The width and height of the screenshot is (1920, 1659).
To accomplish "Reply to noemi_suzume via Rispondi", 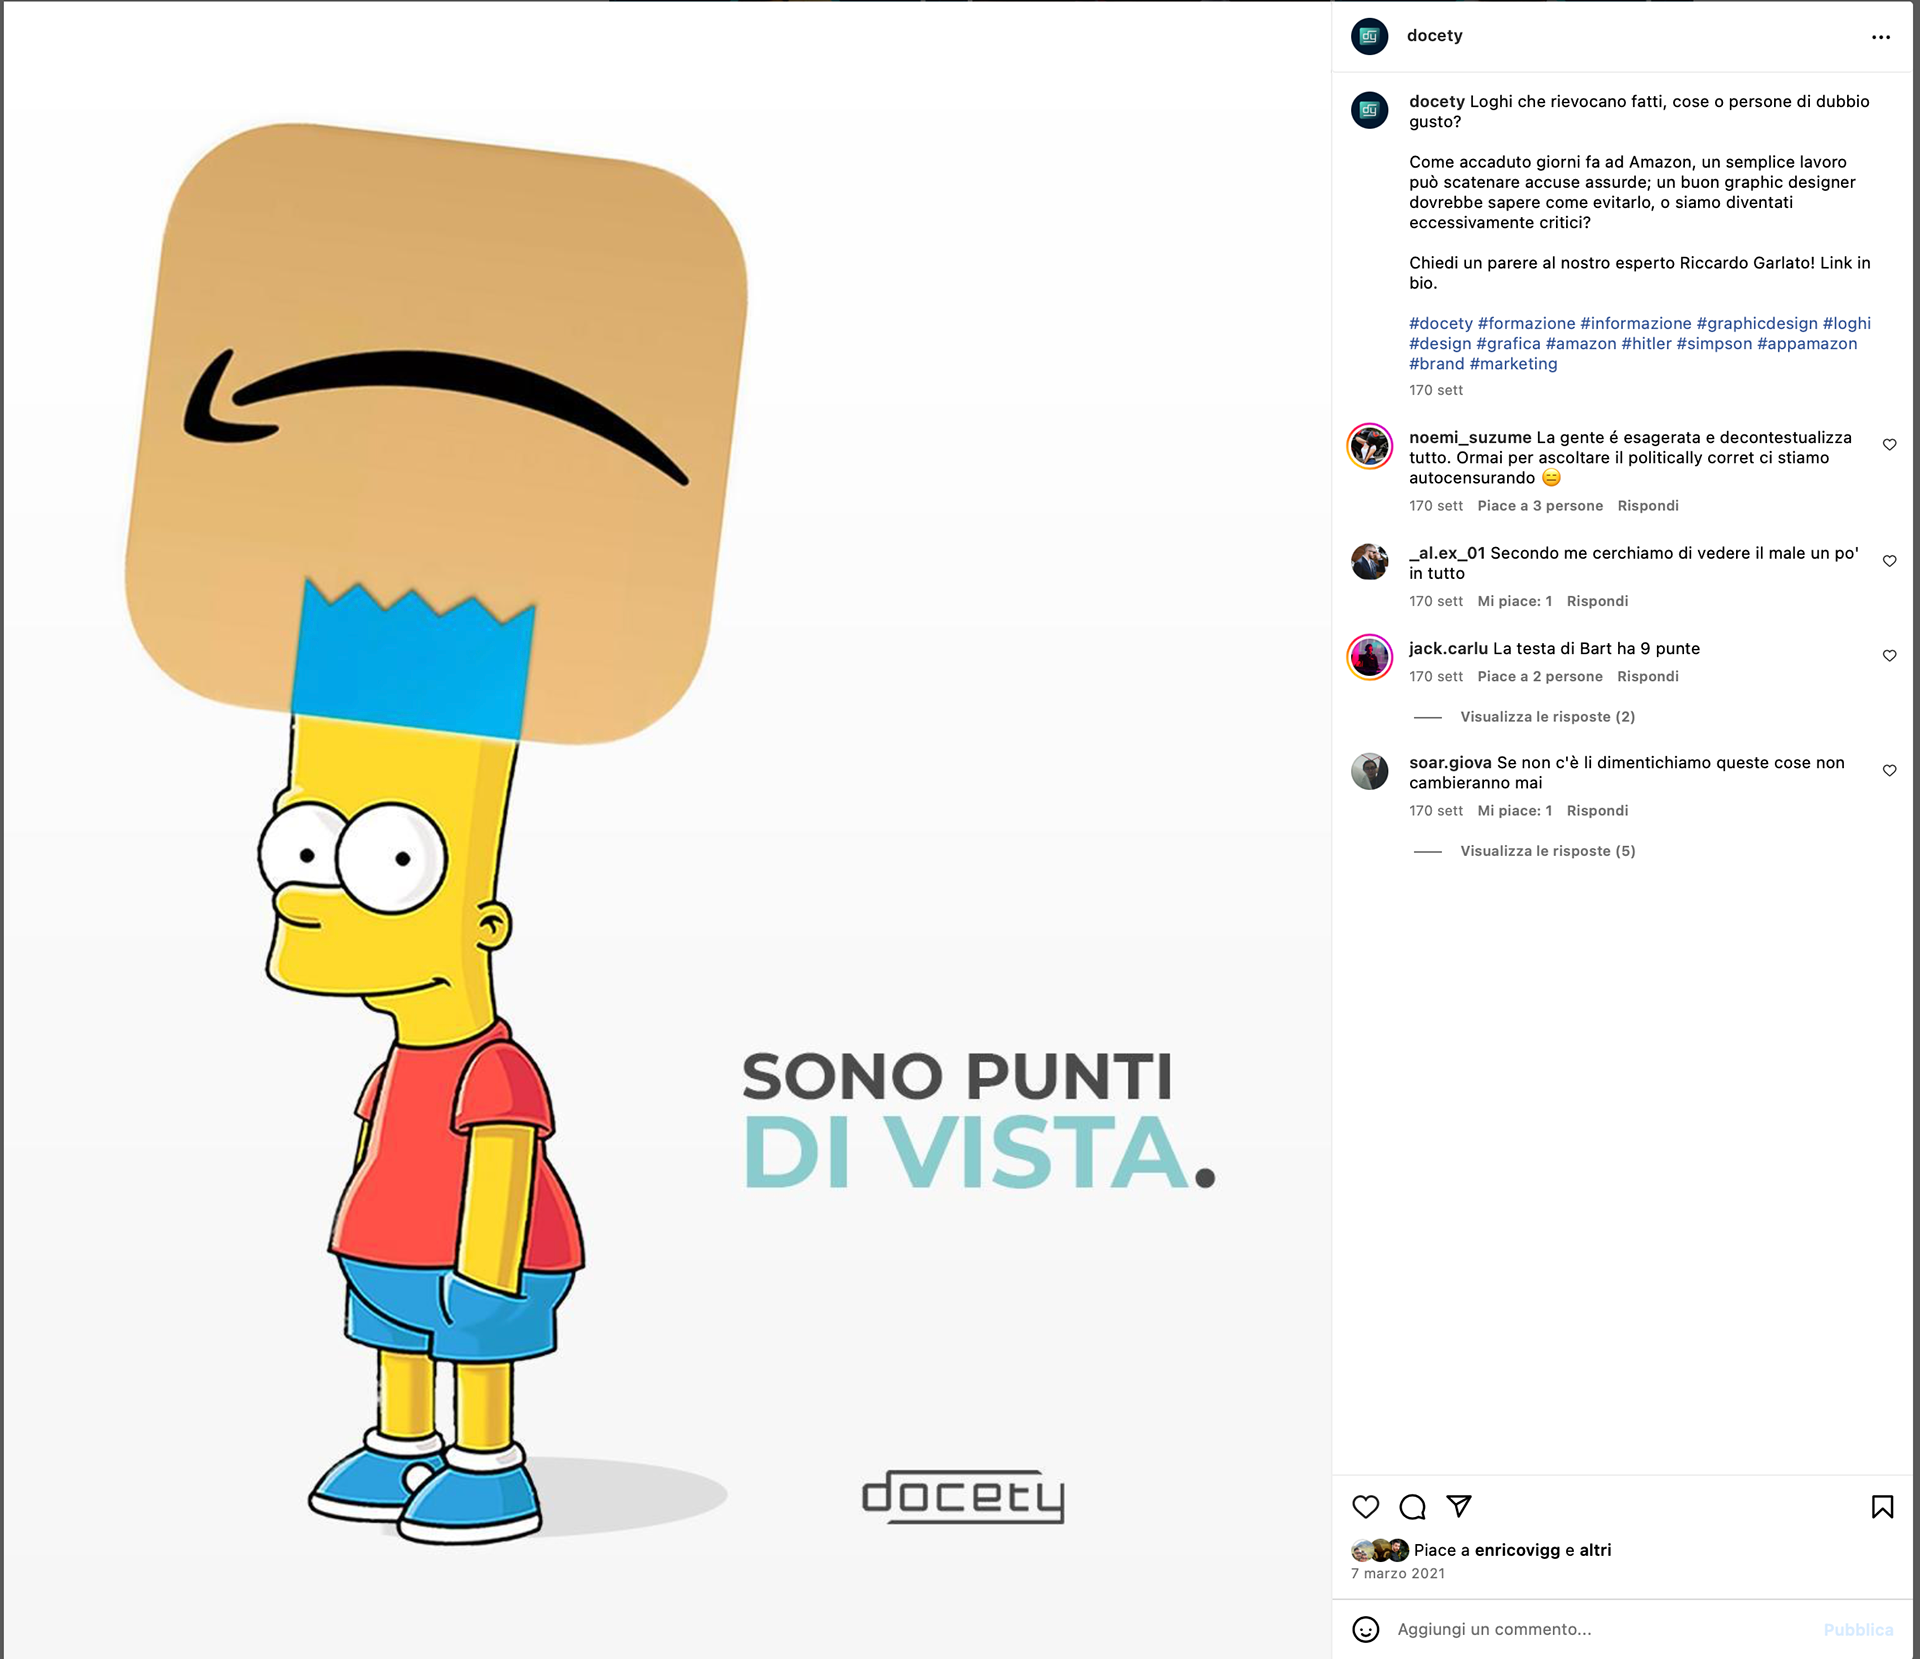I will click(1647, 506).
